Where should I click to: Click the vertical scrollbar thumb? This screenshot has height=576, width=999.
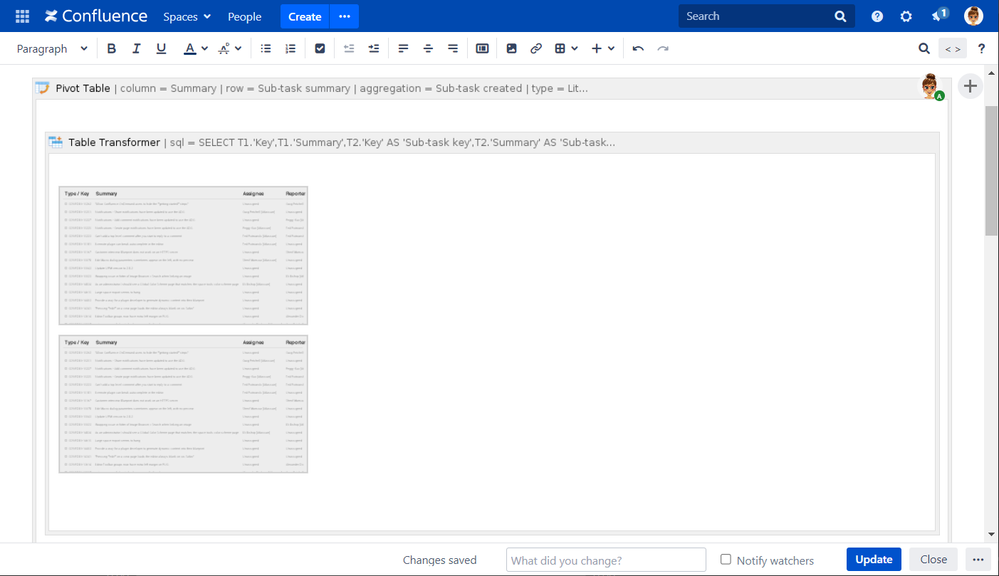pyautogui.click(x=991, y=171)
